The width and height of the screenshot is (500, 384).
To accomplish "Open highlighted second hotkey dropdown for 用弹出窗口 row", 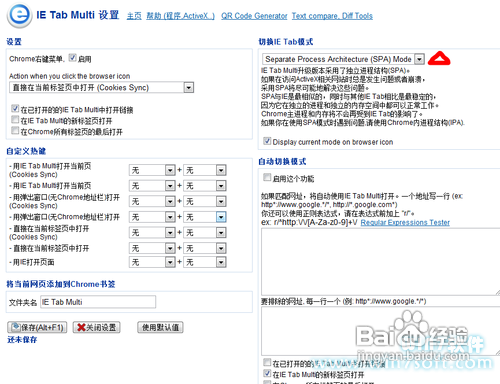I will 205,217.
